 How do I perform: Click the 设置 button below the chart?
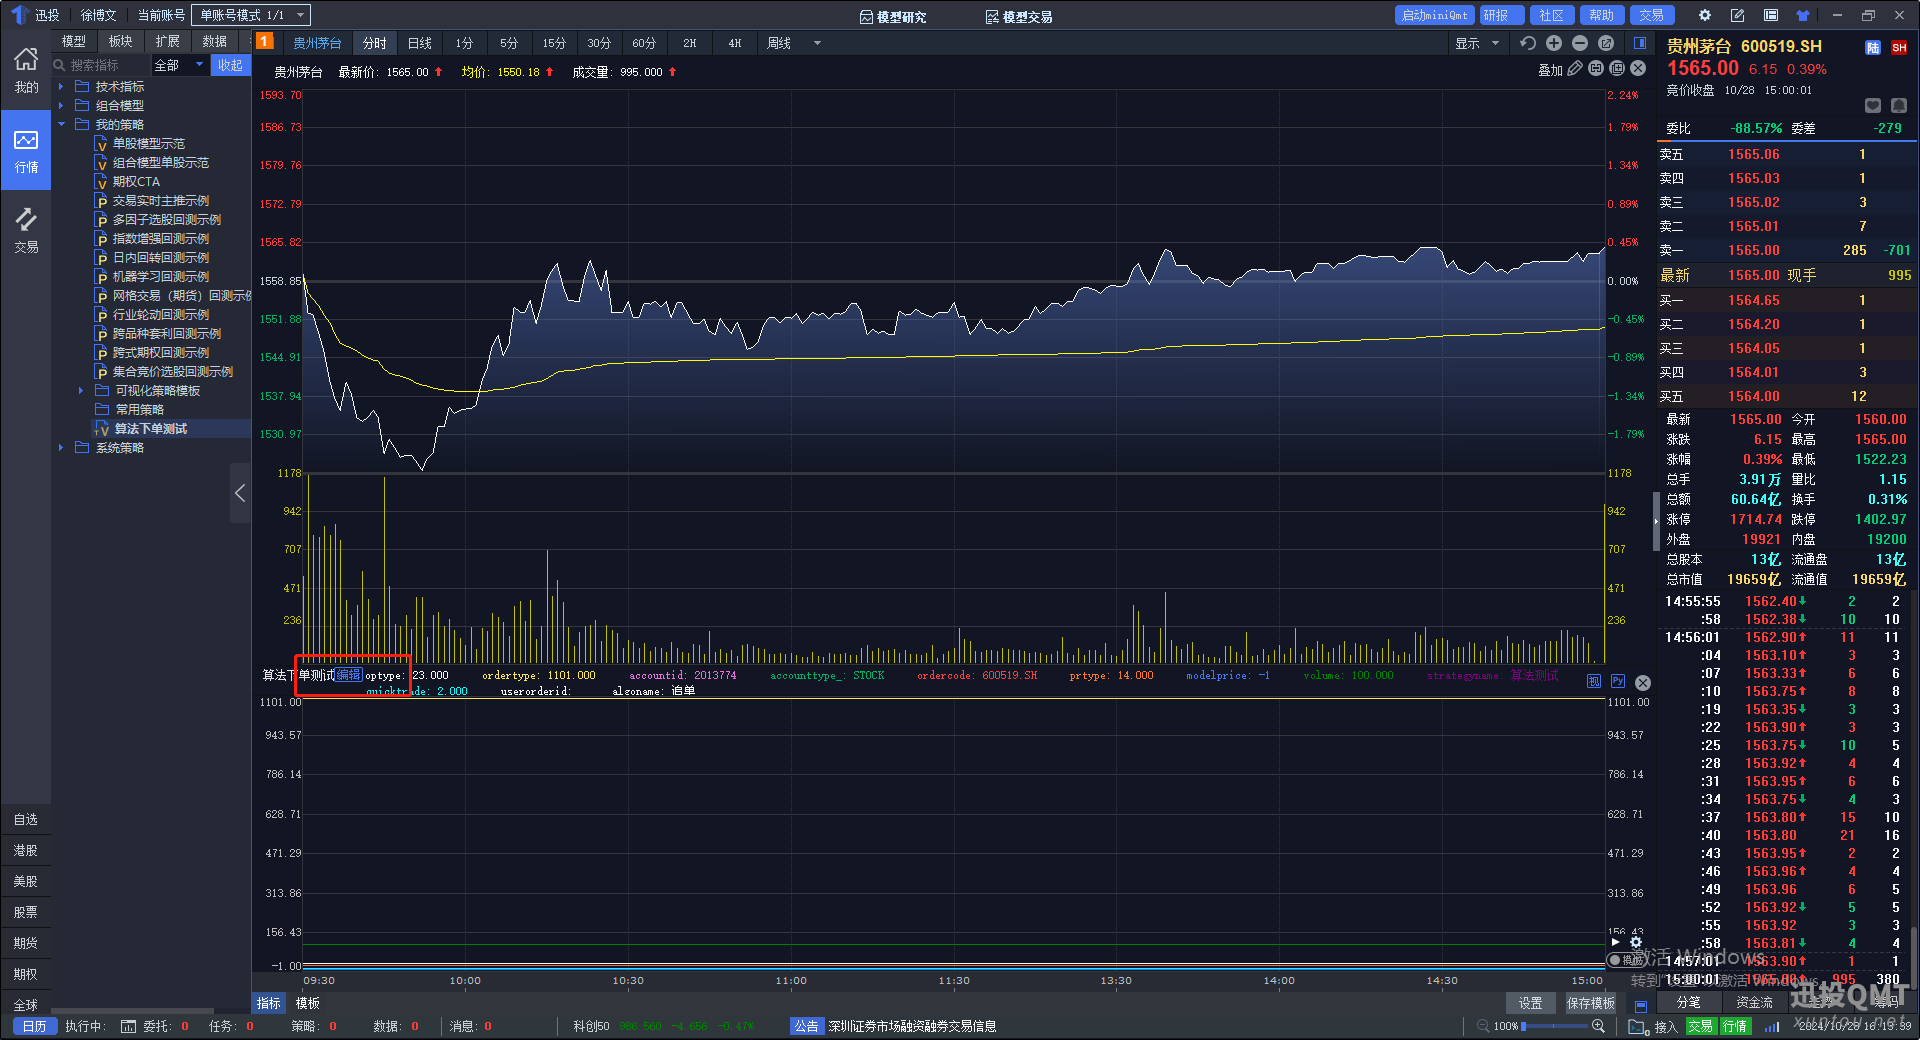(x=1530, y=1003)
